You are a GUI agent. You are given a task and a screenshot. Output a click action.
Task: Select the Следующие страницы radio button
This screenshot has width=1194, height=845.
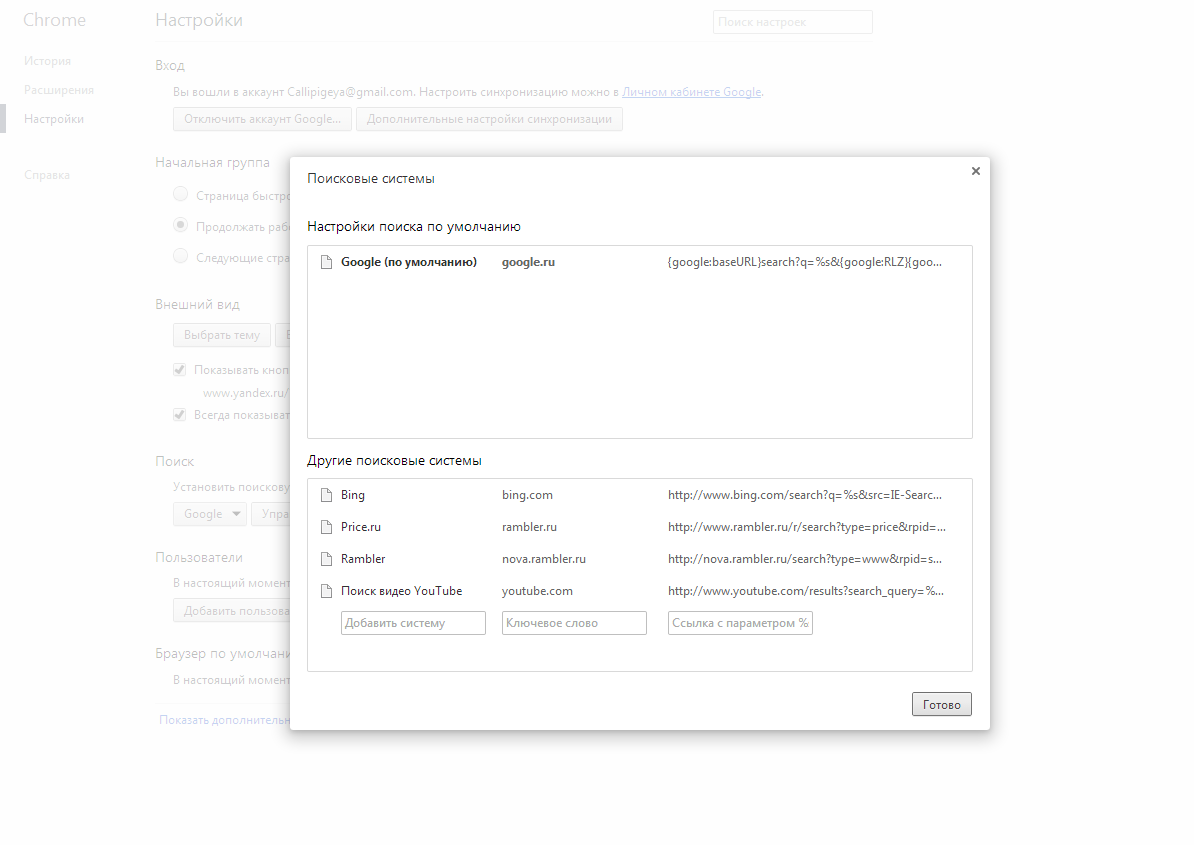click(x=180, y=257)
